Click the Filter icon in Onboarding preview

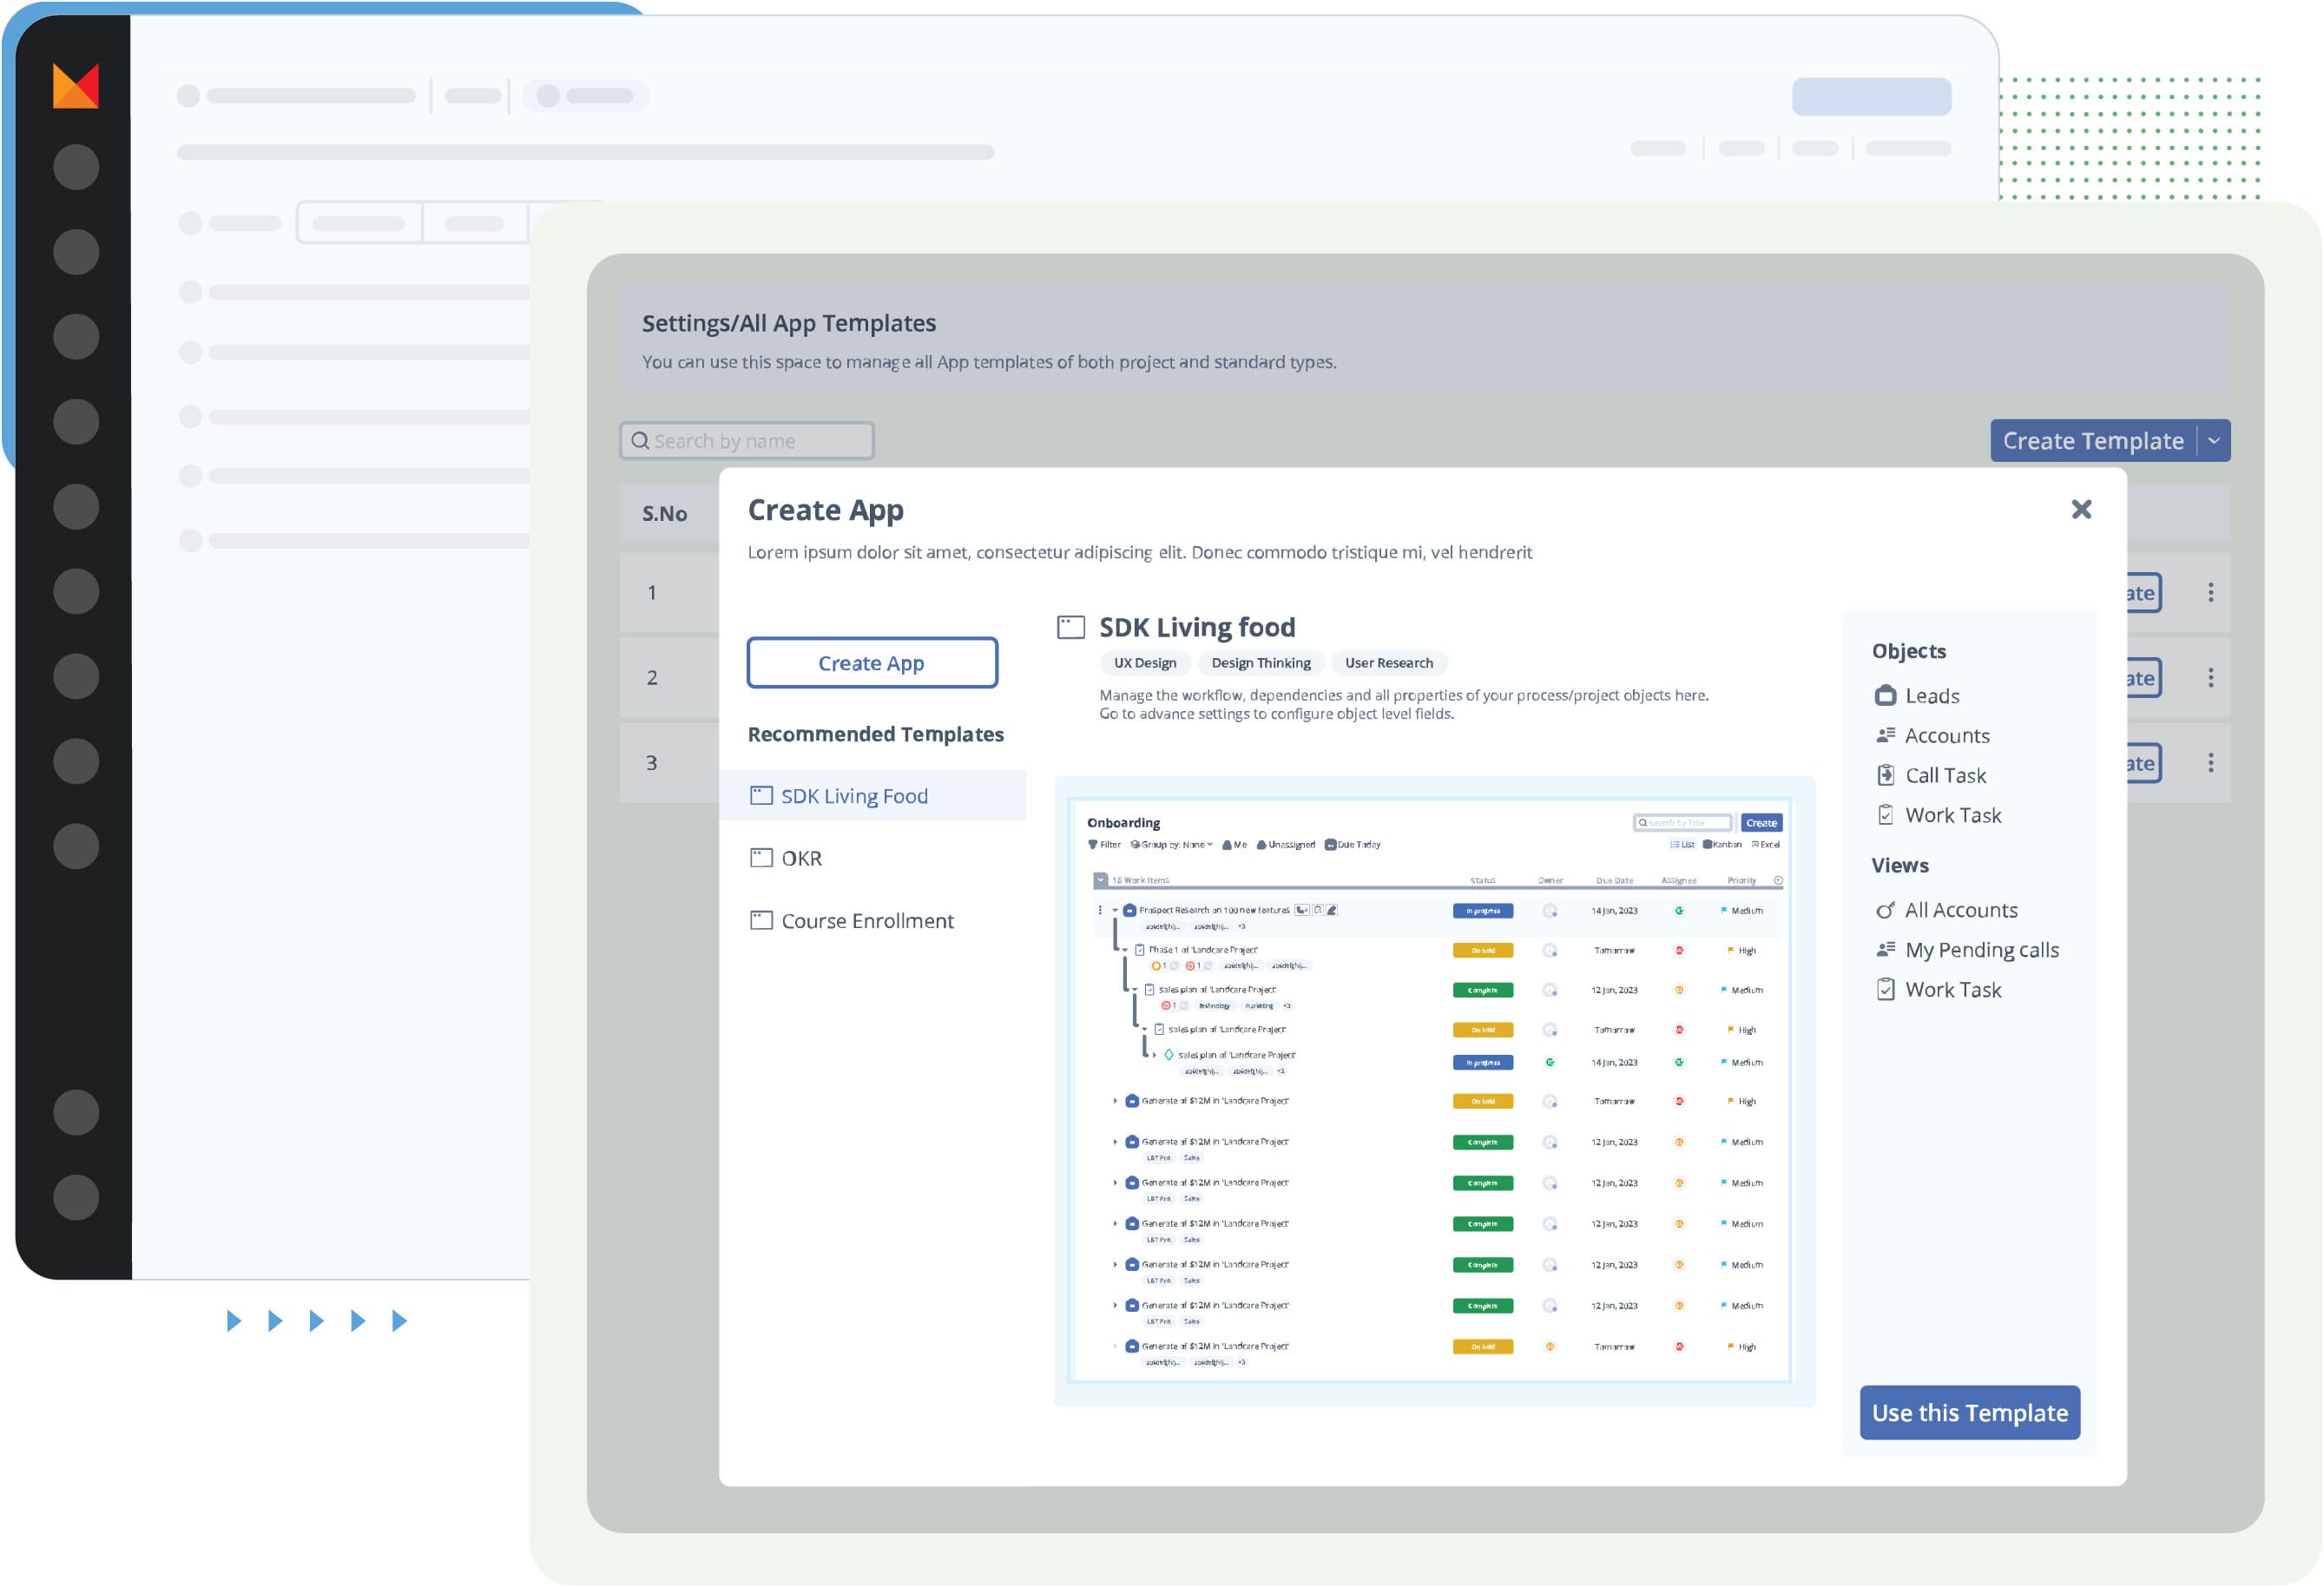(x=1093, y=845)
